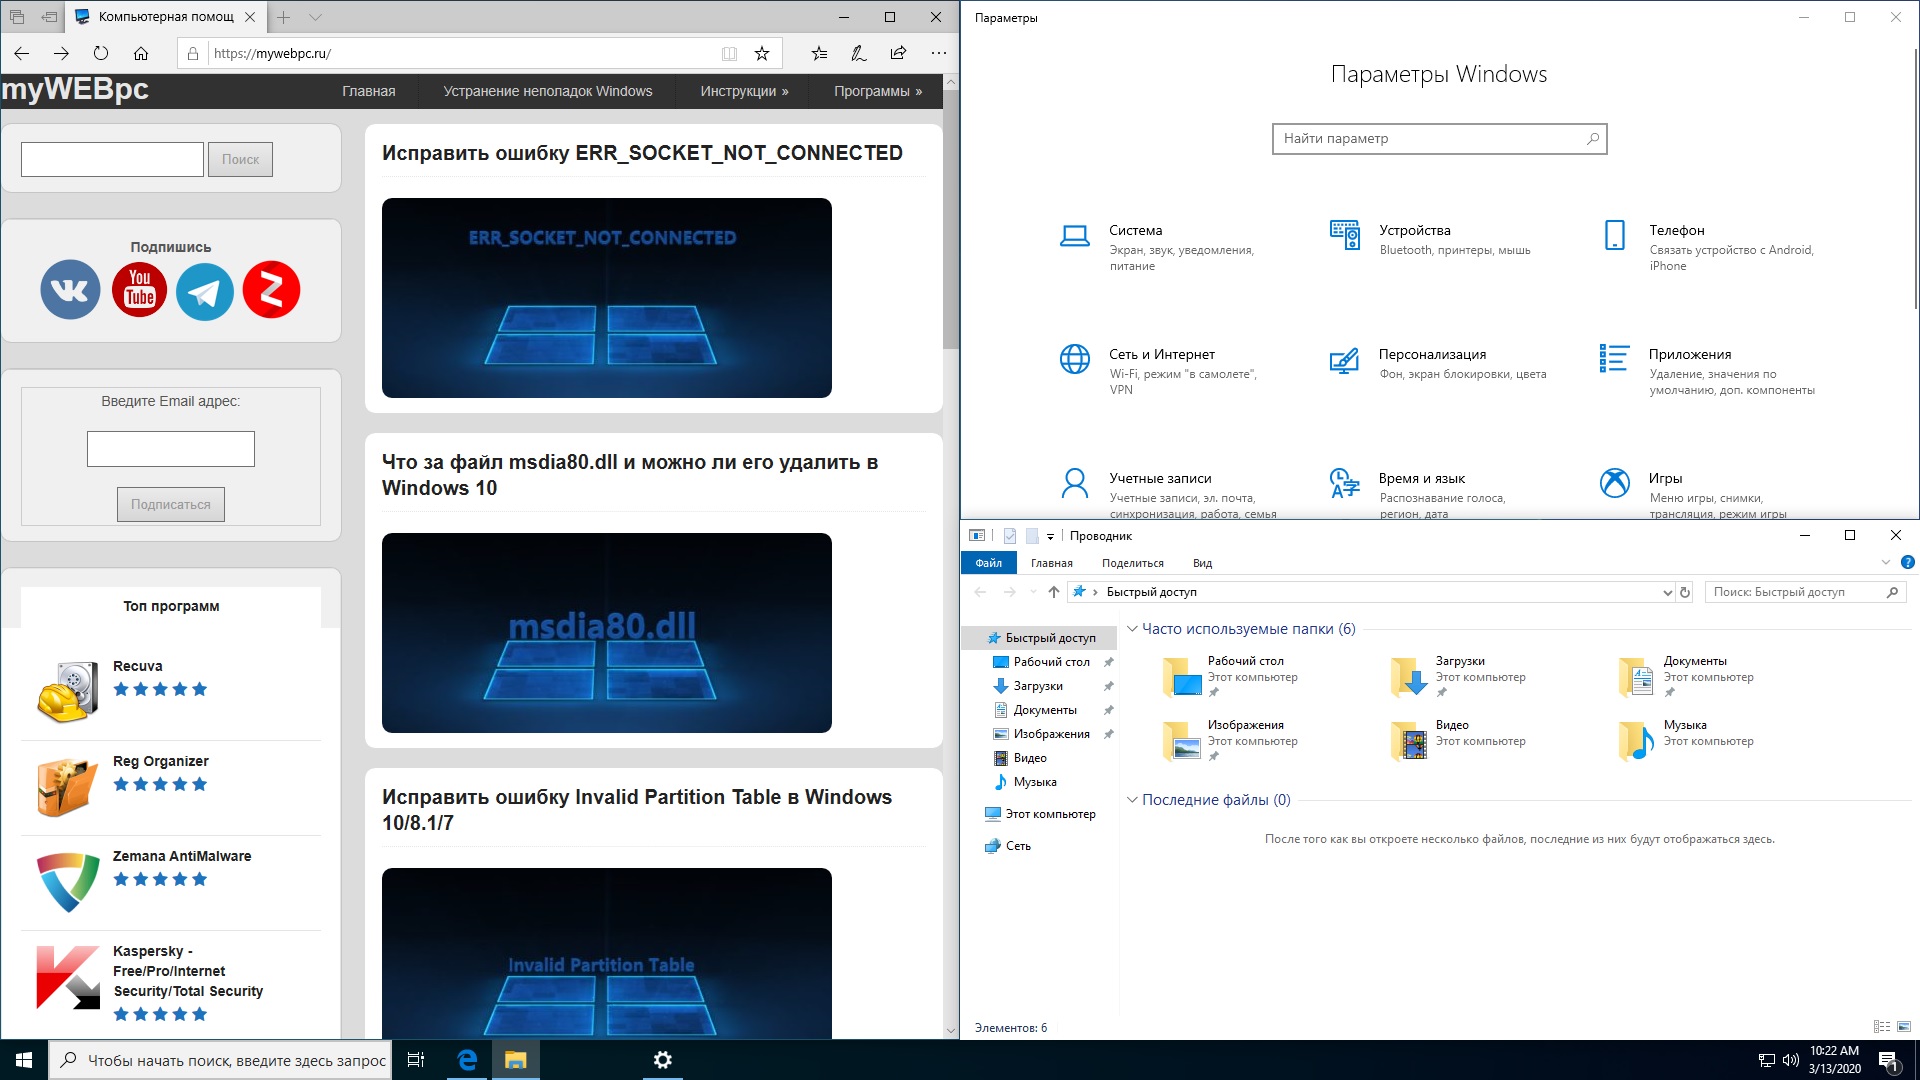The height and width of the screenshot is (1080, 1920).
Task: Focus the Найти параметр search field
Action: pyautogui.click(x=1439, y=139)
